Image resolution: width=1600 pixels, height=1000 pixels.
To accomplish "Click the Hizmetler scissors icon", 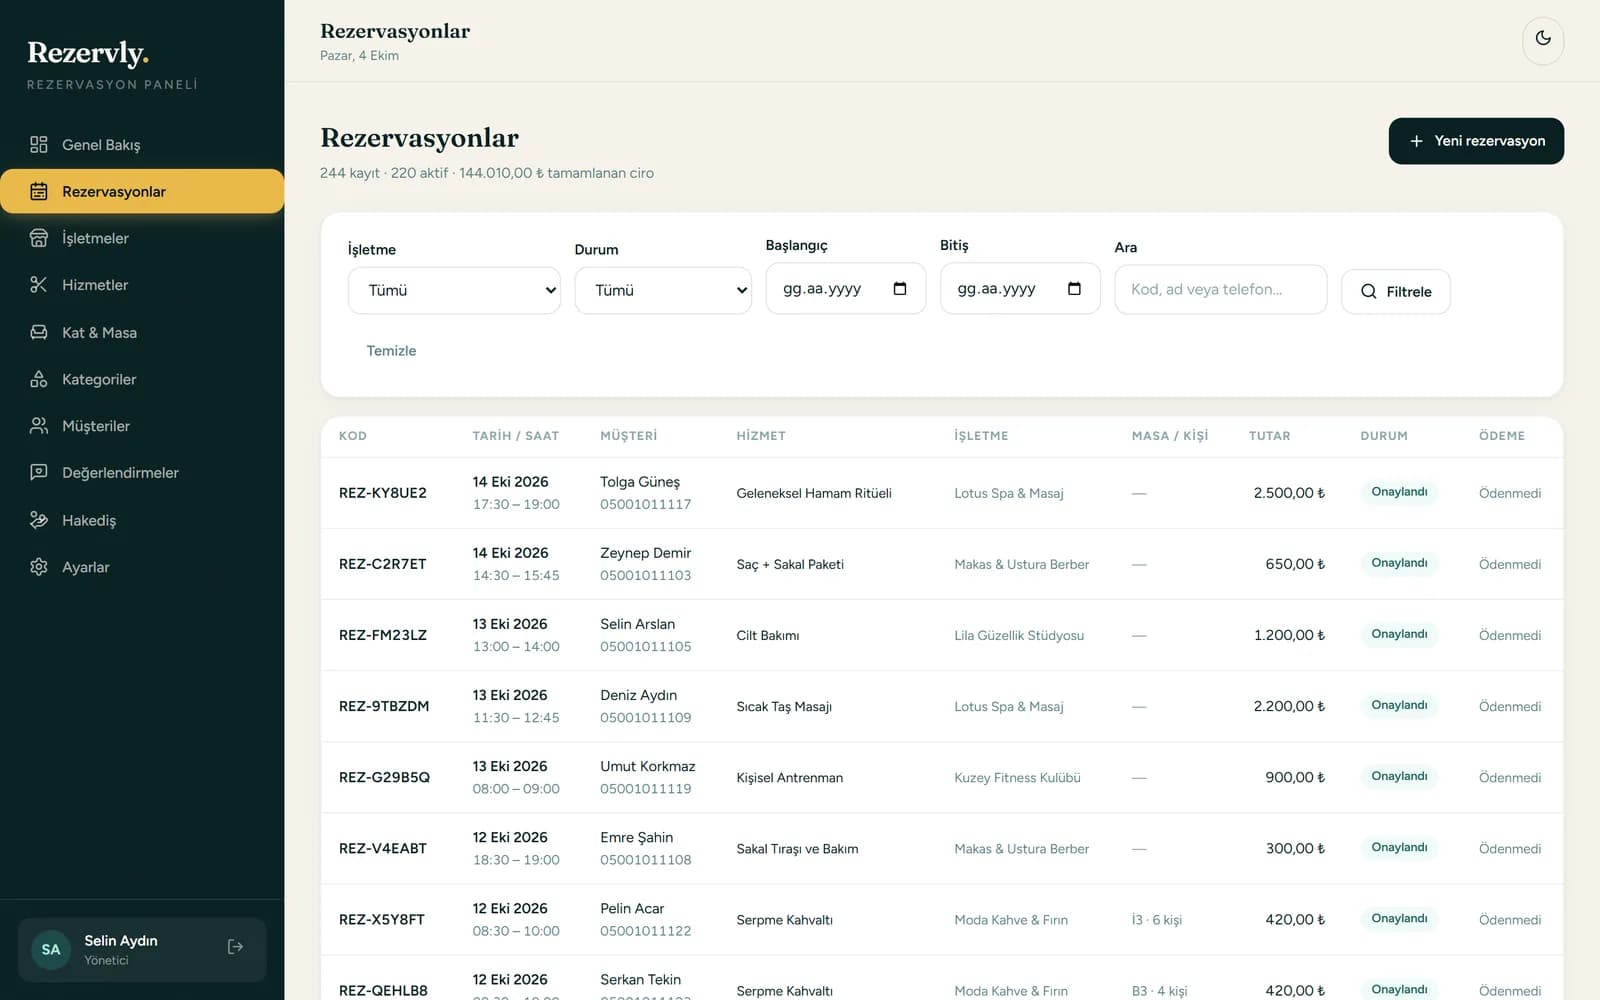I will tap(39, 285).
